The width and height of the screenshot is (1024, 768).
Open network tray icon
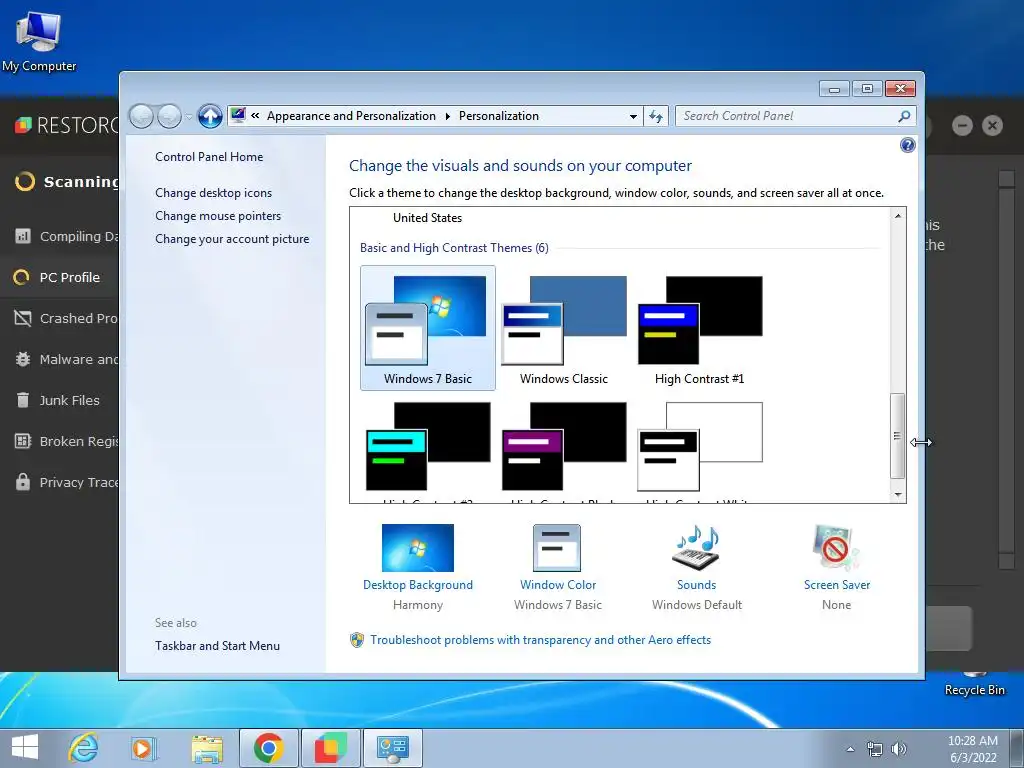coord(874,748)
